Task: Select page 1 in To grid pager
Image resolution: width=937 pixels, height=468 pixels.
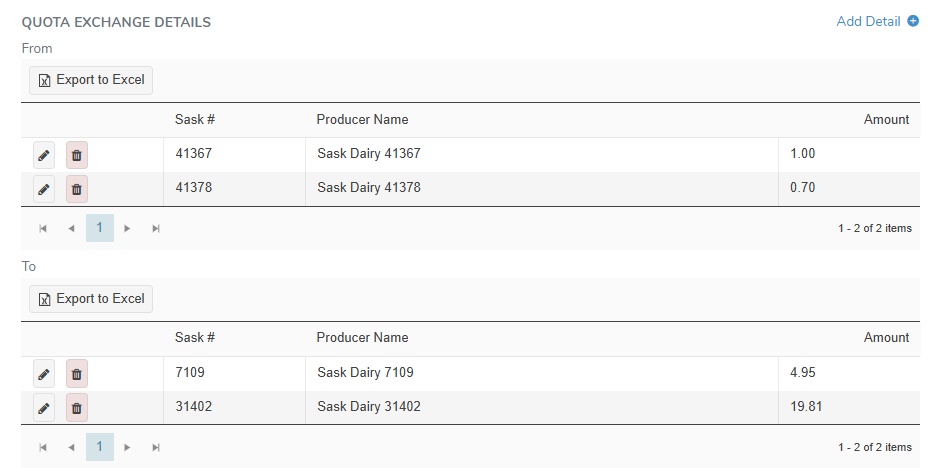Action: pyautogui.click(x=99, y=447)
